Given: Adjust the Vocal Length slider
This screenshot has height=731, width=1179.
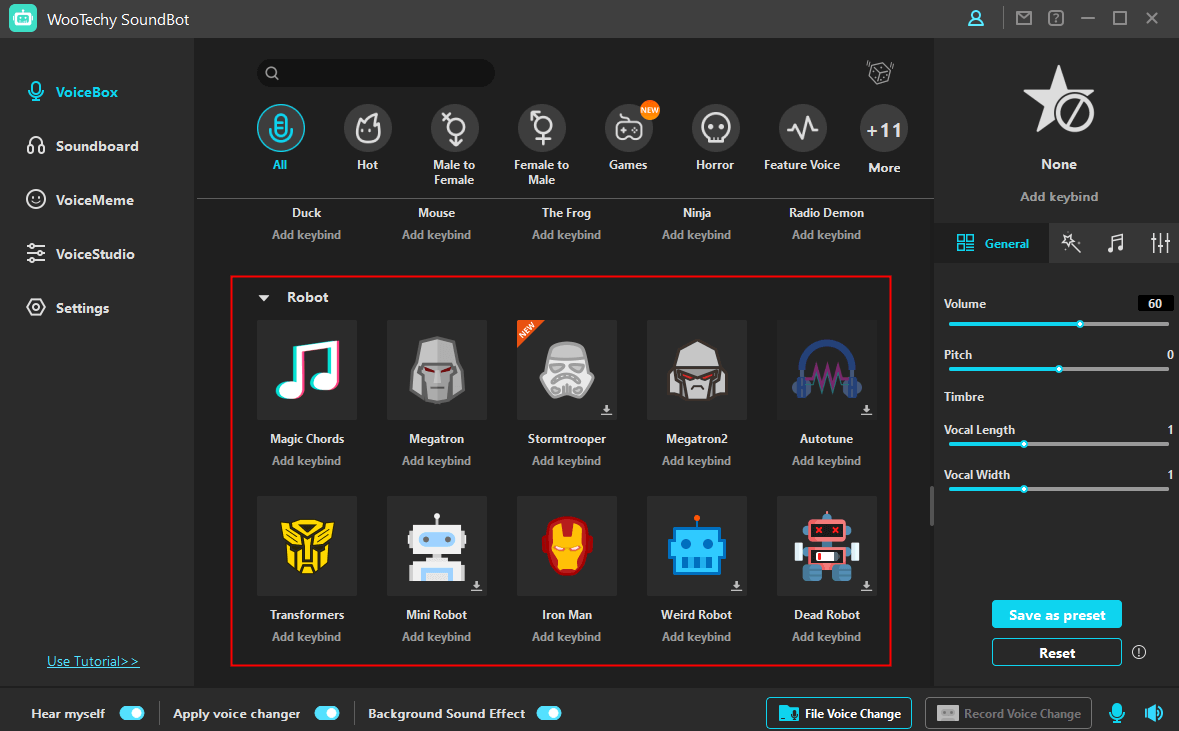Looking at the screenshot, I should coord(1059,444).
